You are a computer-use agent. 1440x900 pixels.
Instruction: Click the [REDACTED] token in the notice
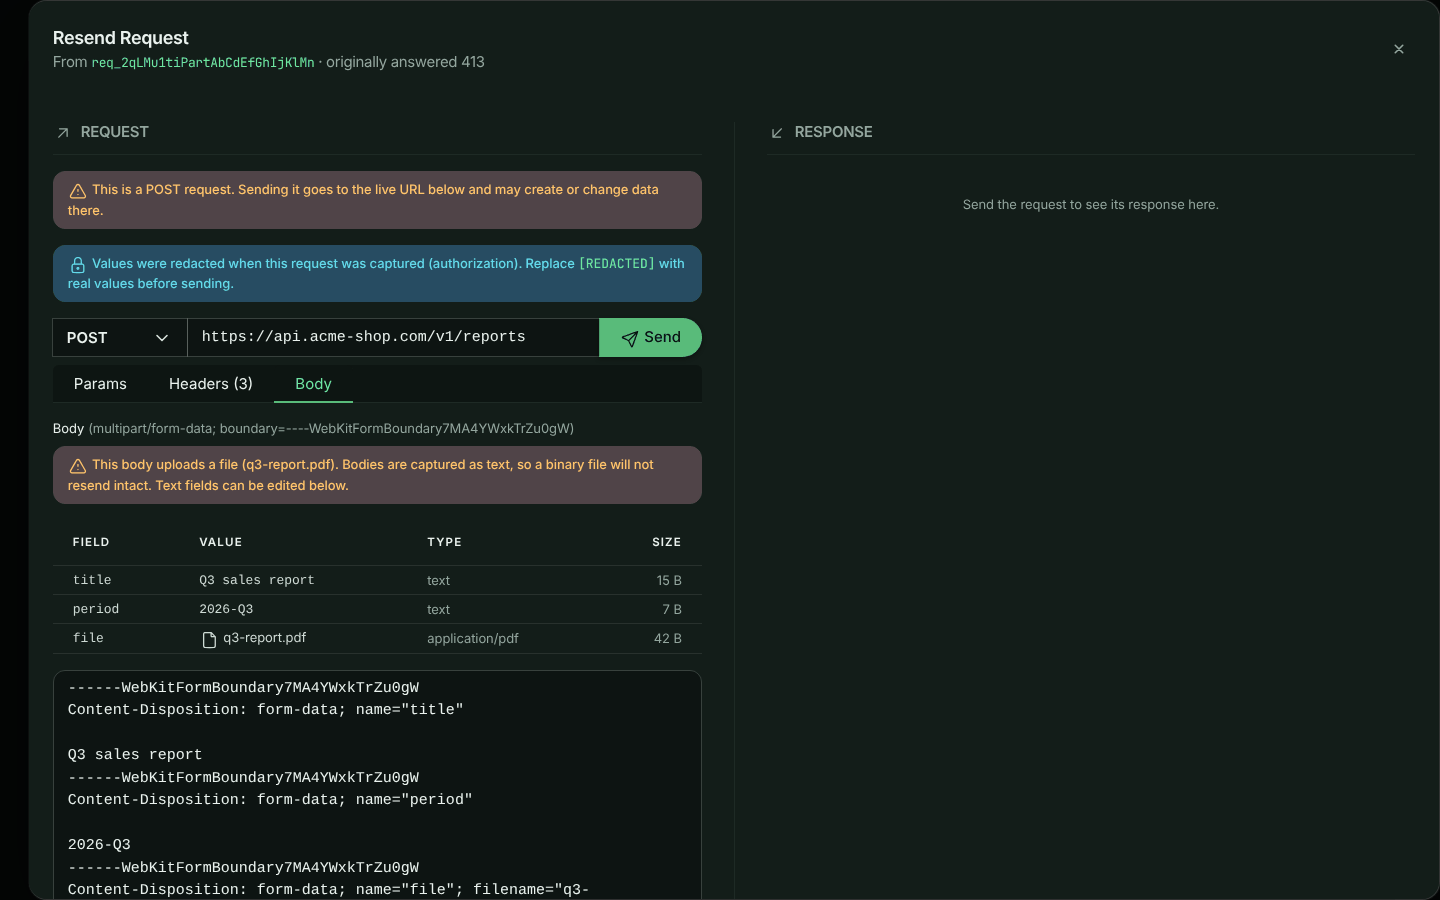click(617, 264)
